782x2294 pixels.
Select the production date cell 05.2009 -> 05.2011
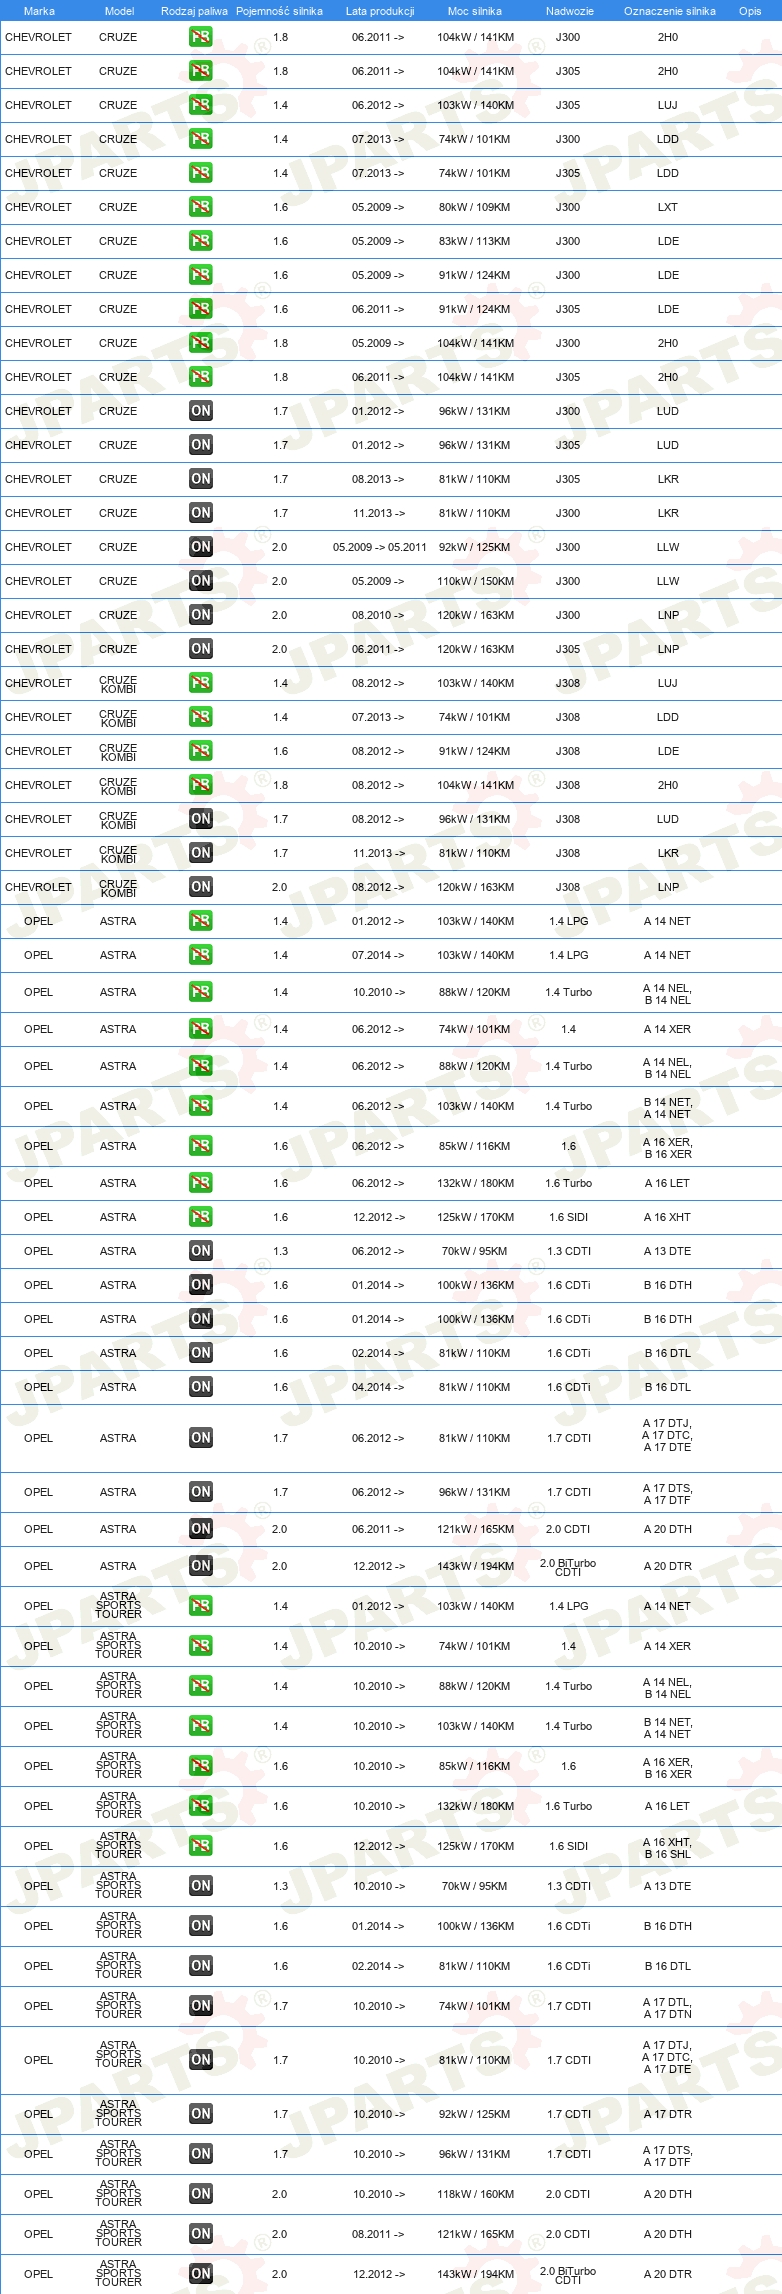[x=380, y=547]
